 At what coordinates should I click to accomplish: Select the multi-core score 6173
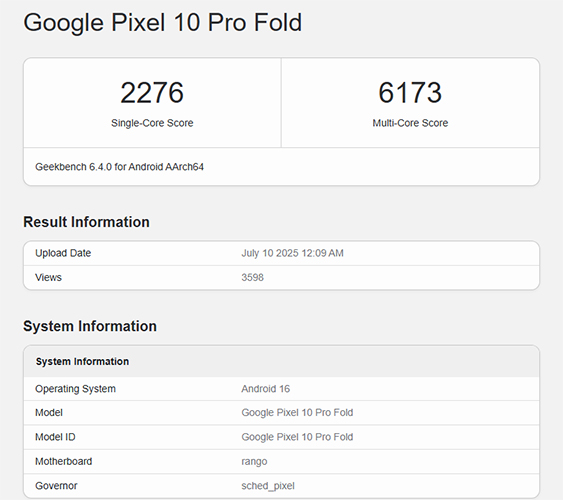click(x=410, y=93)
